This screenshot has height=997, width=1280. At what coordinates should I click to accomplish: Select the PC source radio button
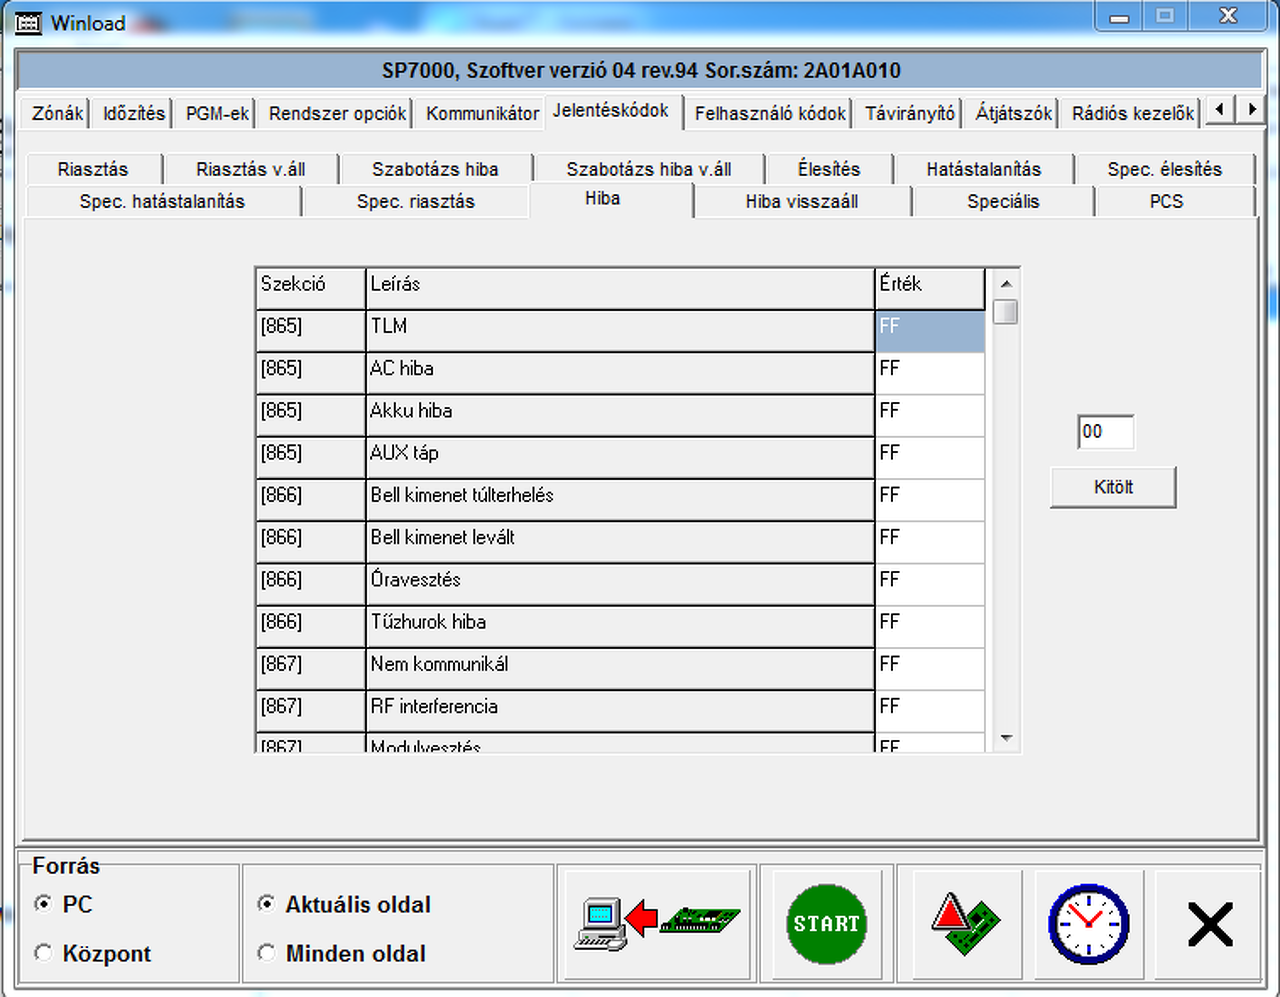tap(43, 904)
